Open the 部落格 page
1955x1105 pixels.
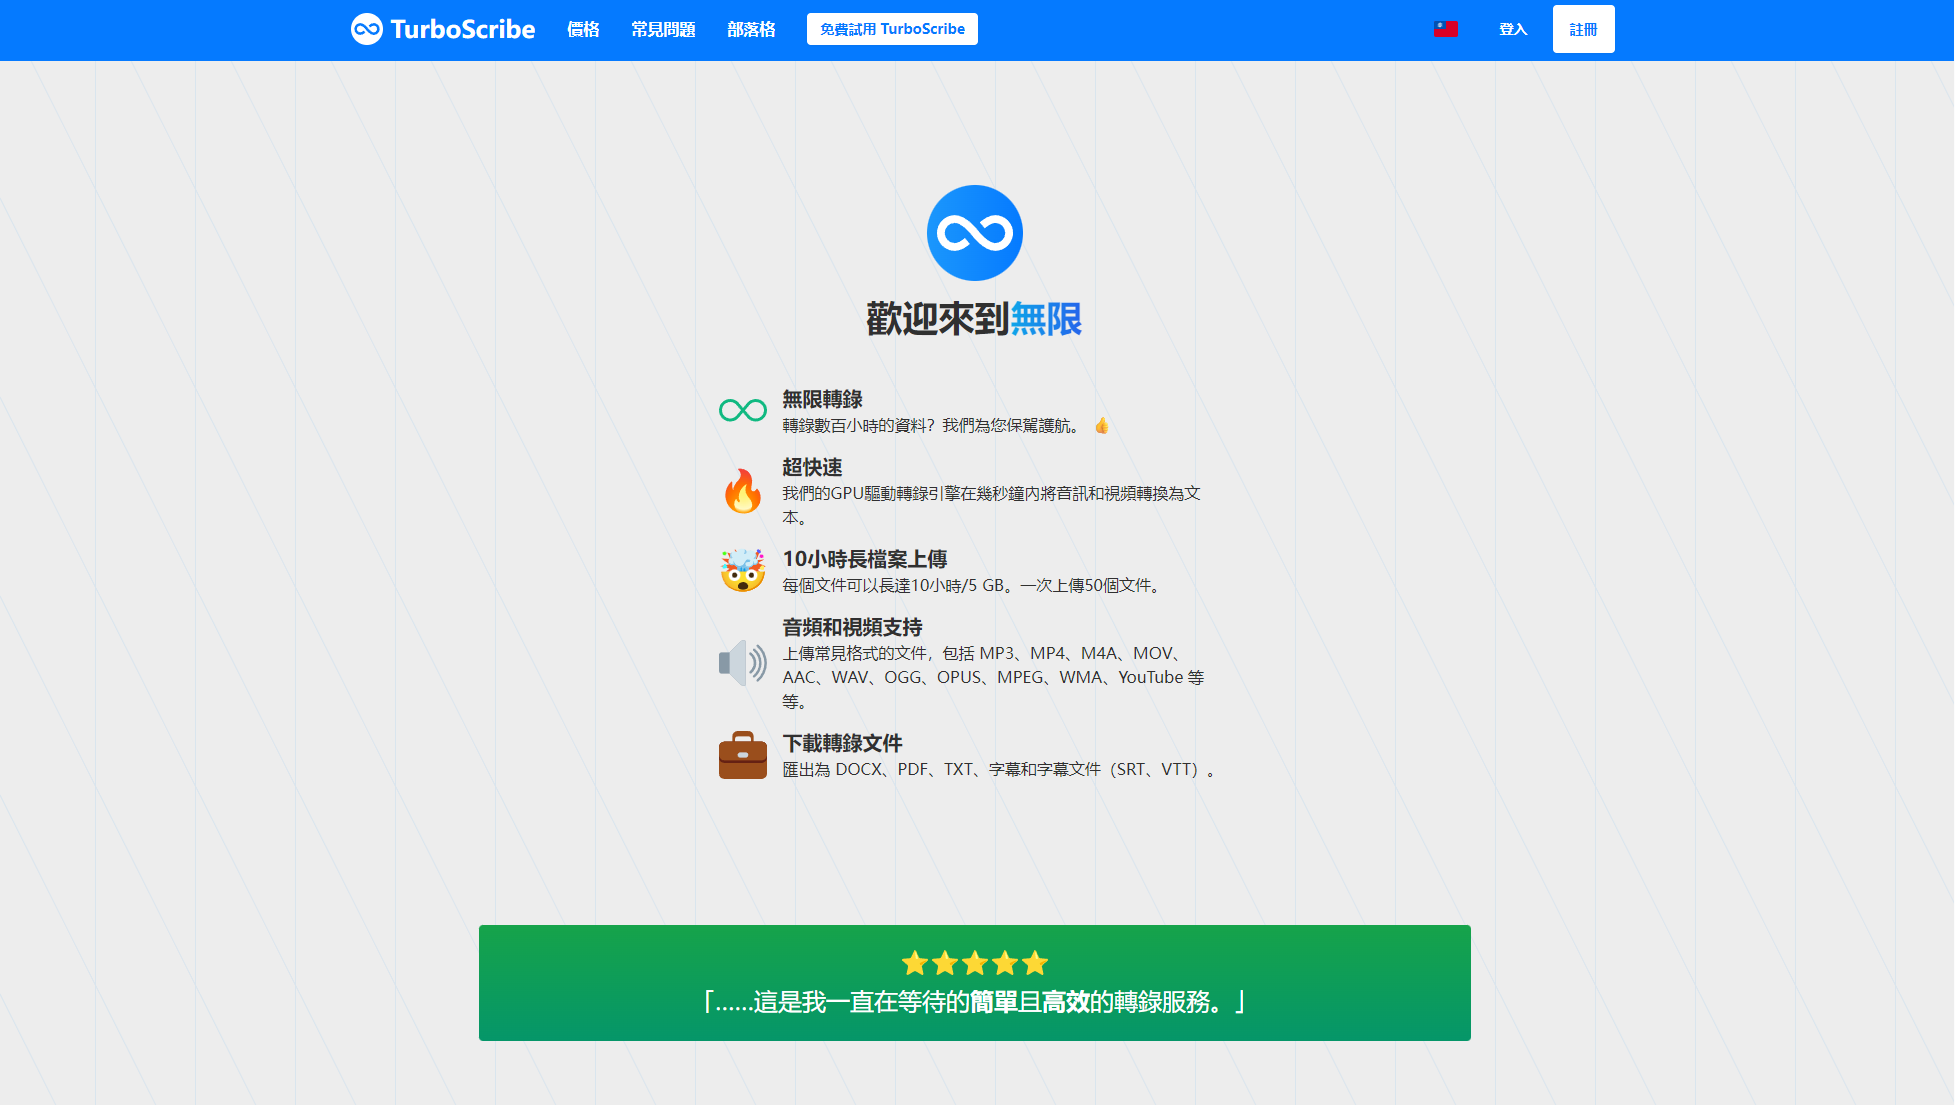(751, 29)
